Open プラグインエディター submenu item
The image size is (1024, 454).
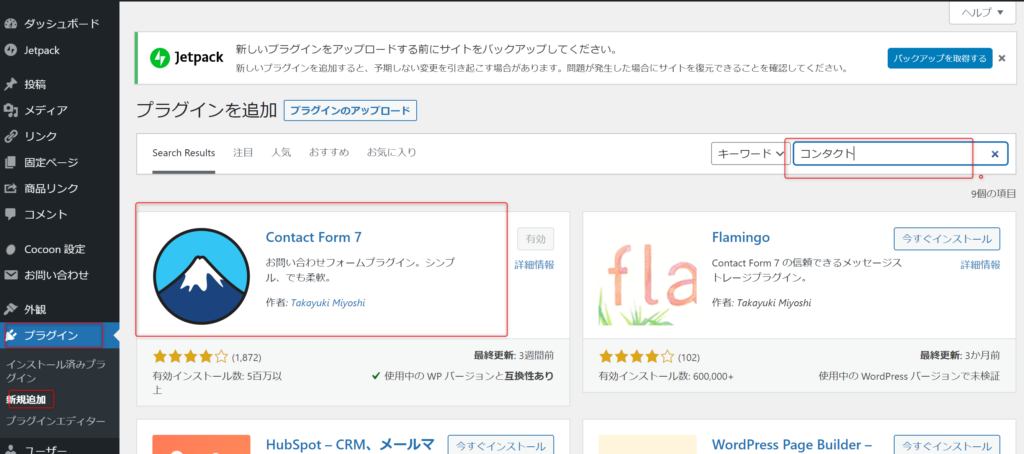(x=55, y=421)
